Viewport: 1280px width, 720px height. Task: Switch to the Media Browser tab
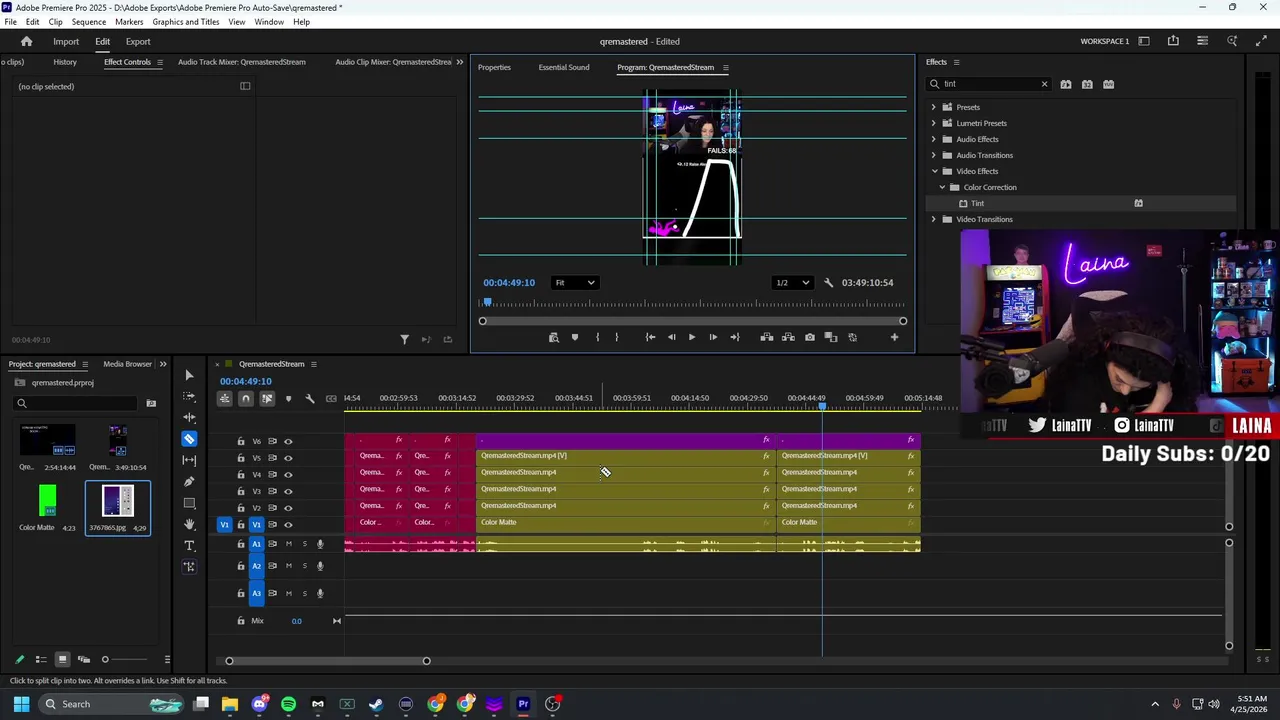click(127, 364)
